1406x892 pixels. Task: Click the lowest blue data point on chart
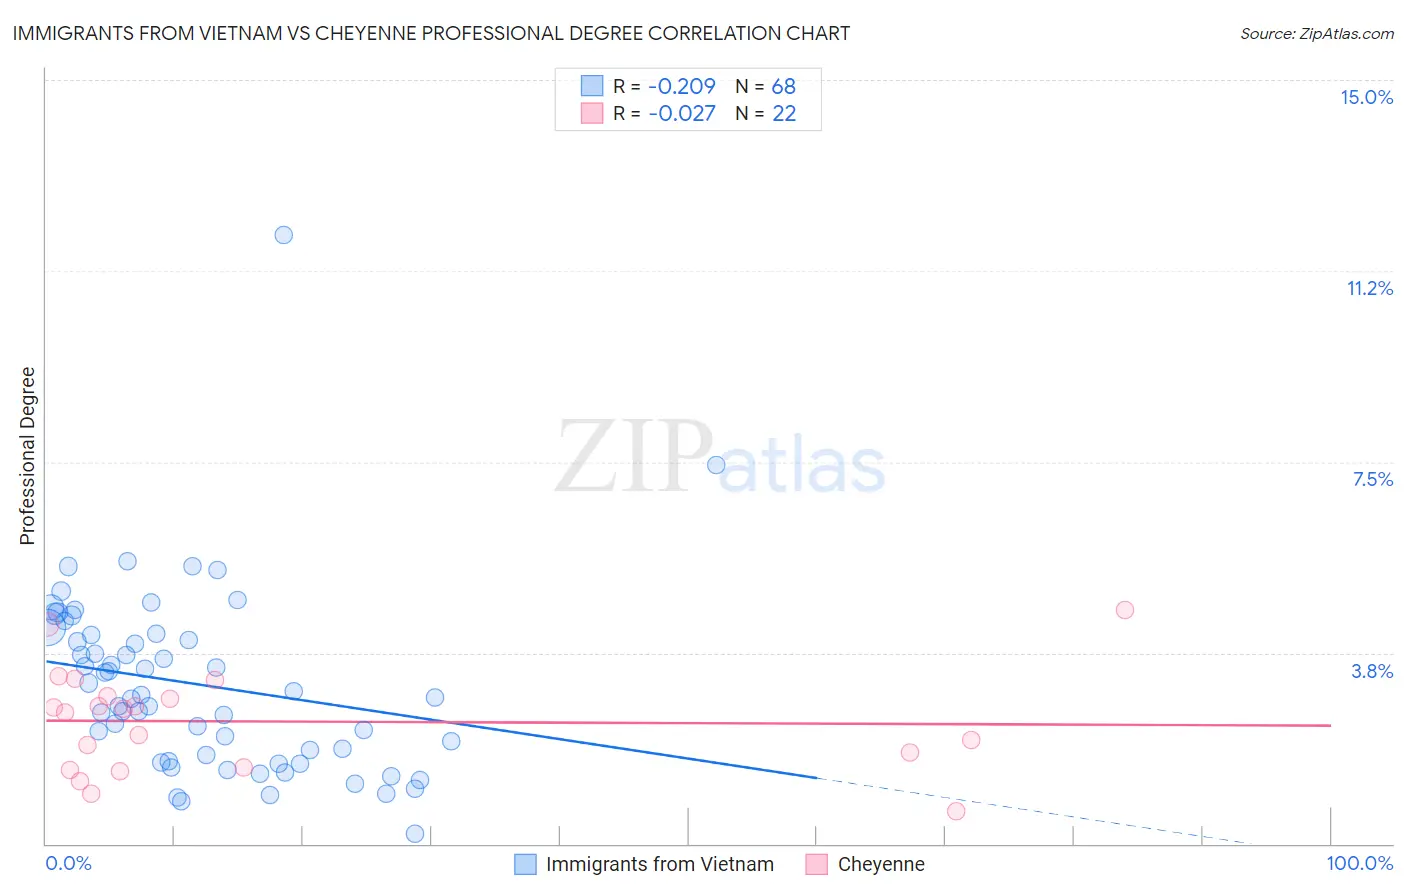click(x=415, y=834)
